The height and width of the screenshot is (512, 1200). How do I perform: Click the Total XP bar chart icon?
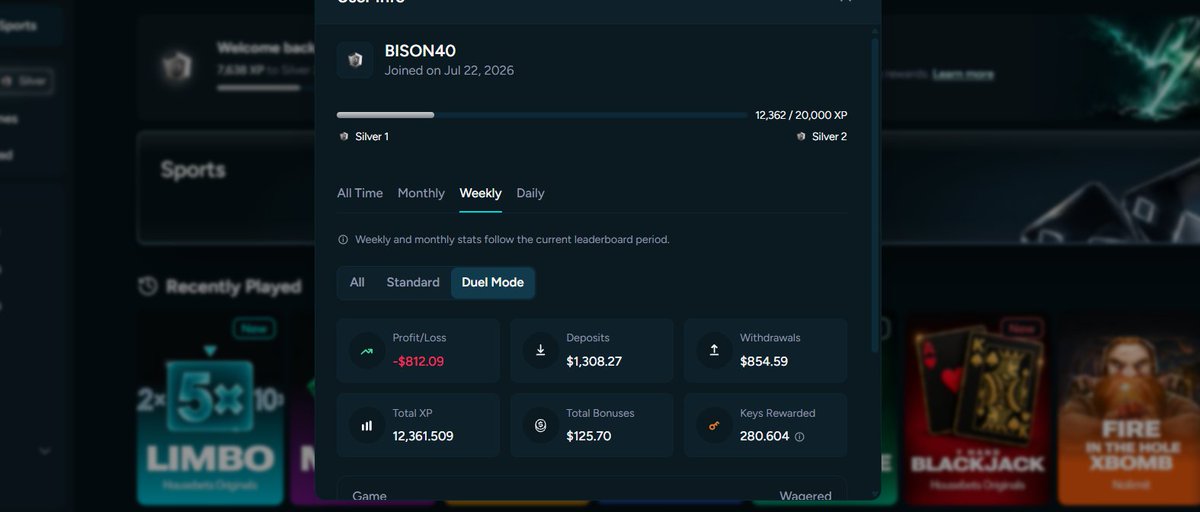pos(367,426)
